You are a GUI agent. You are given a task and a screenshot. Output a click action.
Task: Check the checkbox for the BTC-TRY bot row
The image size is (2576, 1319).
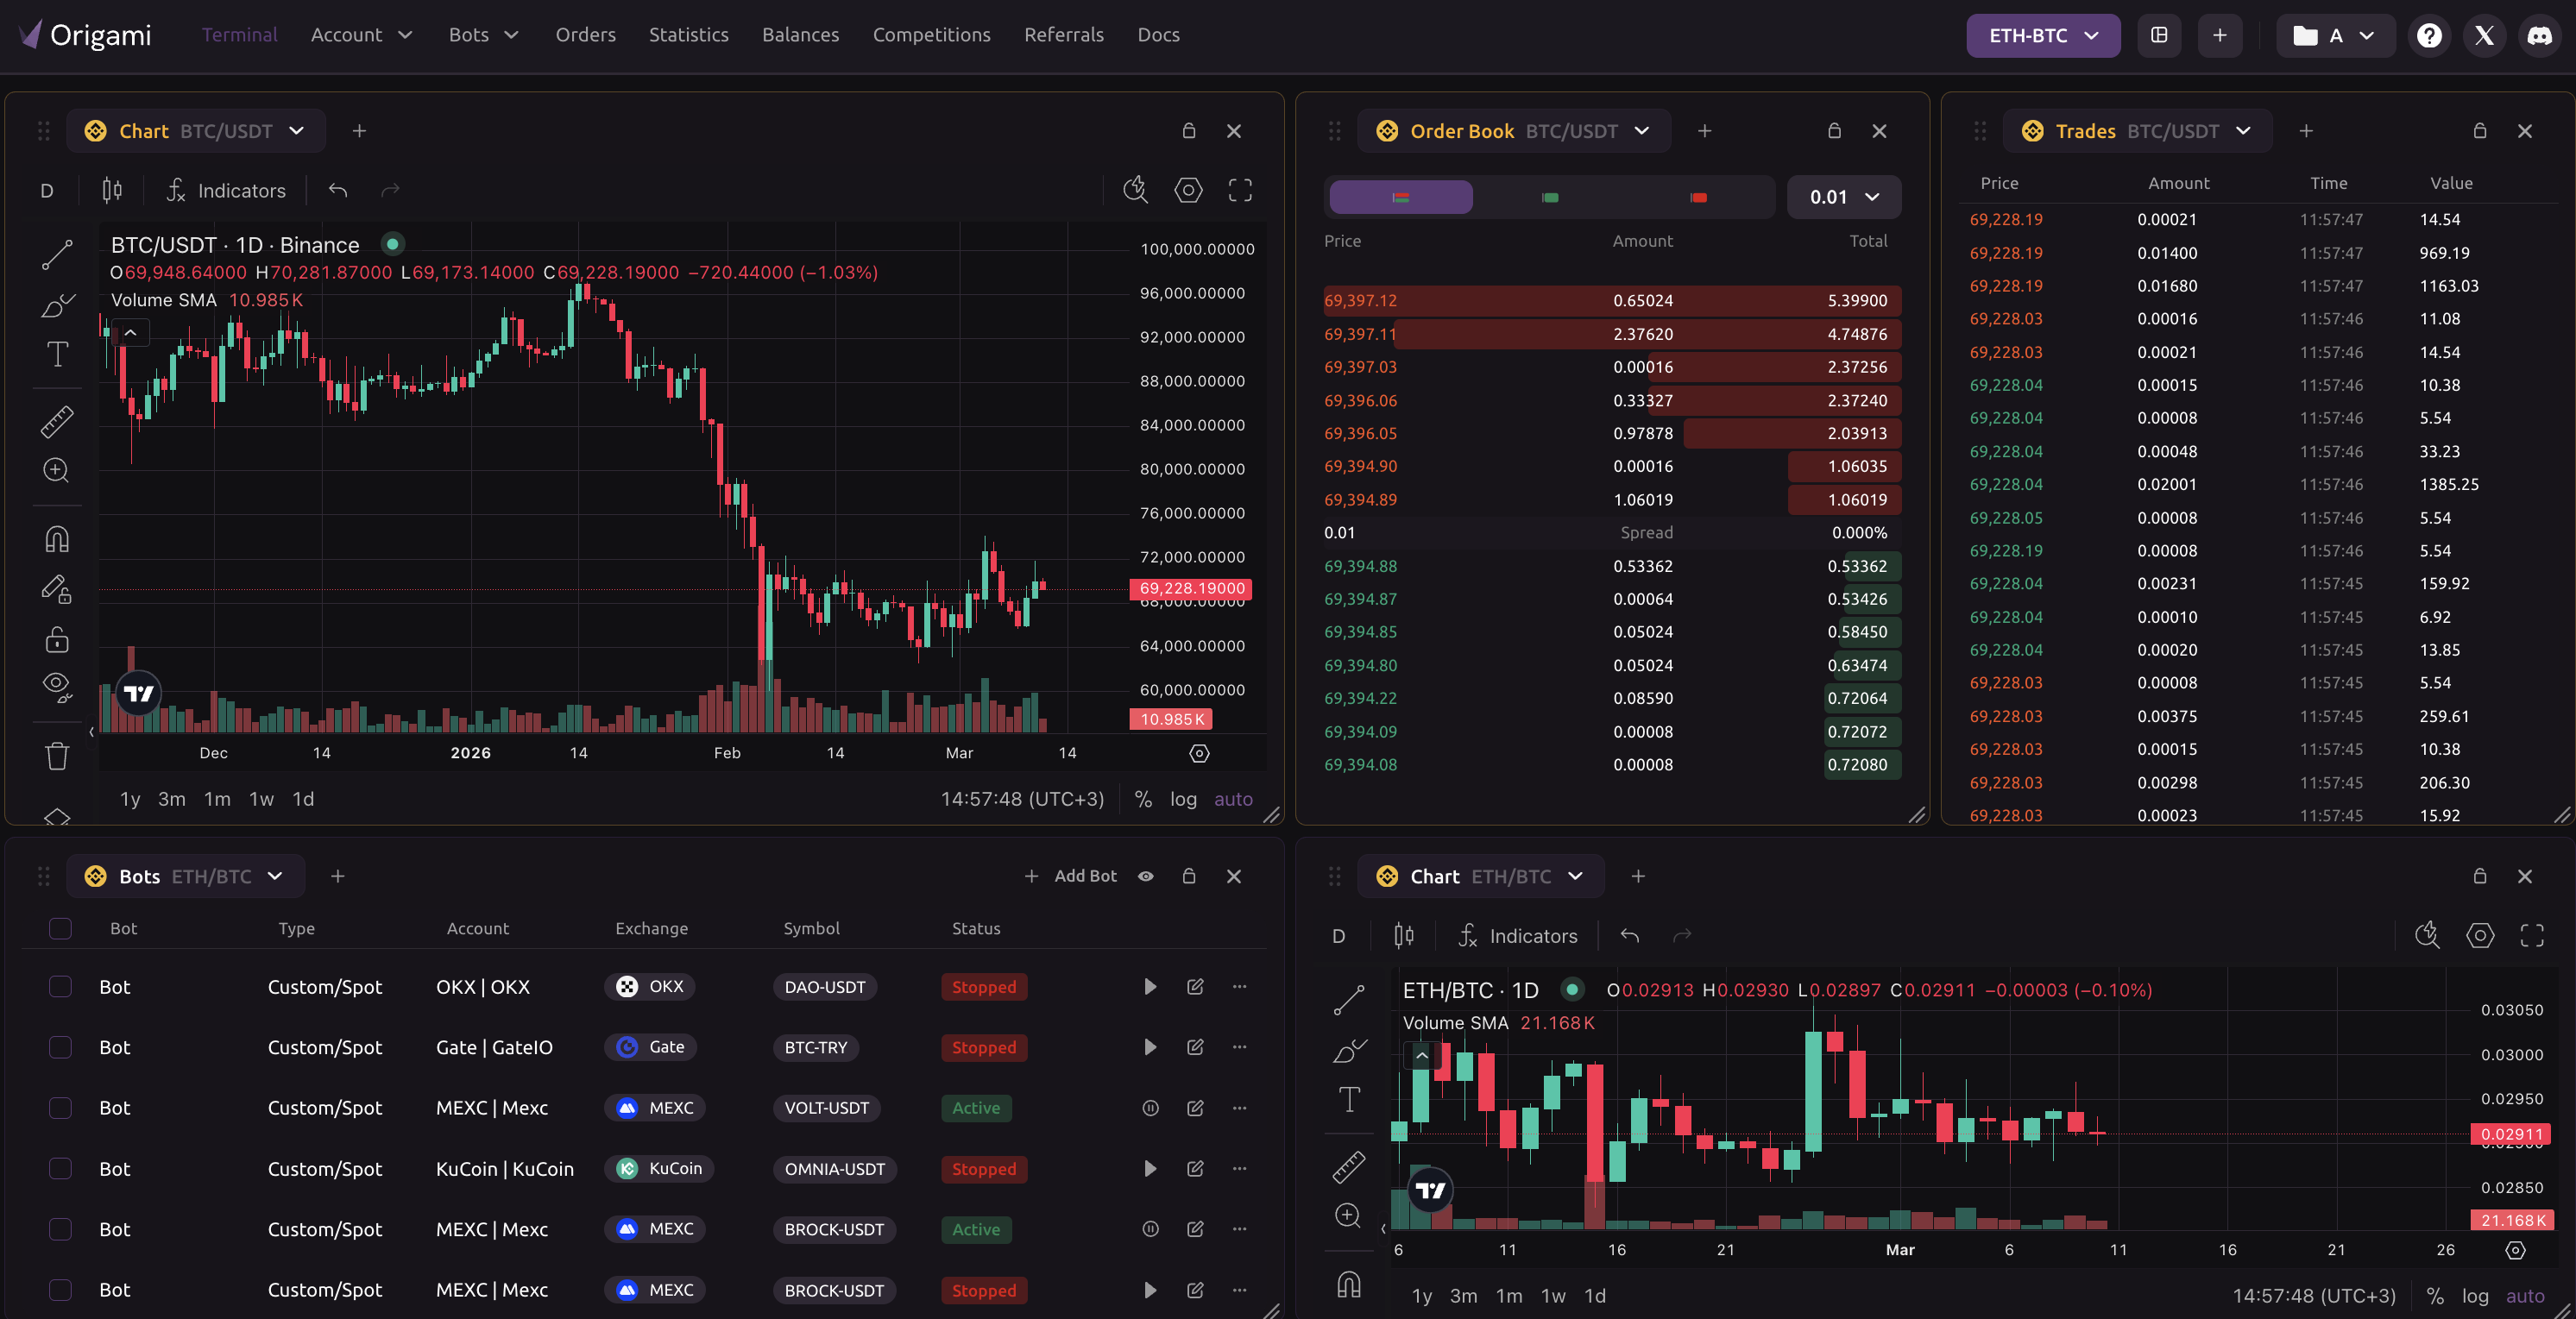[x=60, y=1047]
